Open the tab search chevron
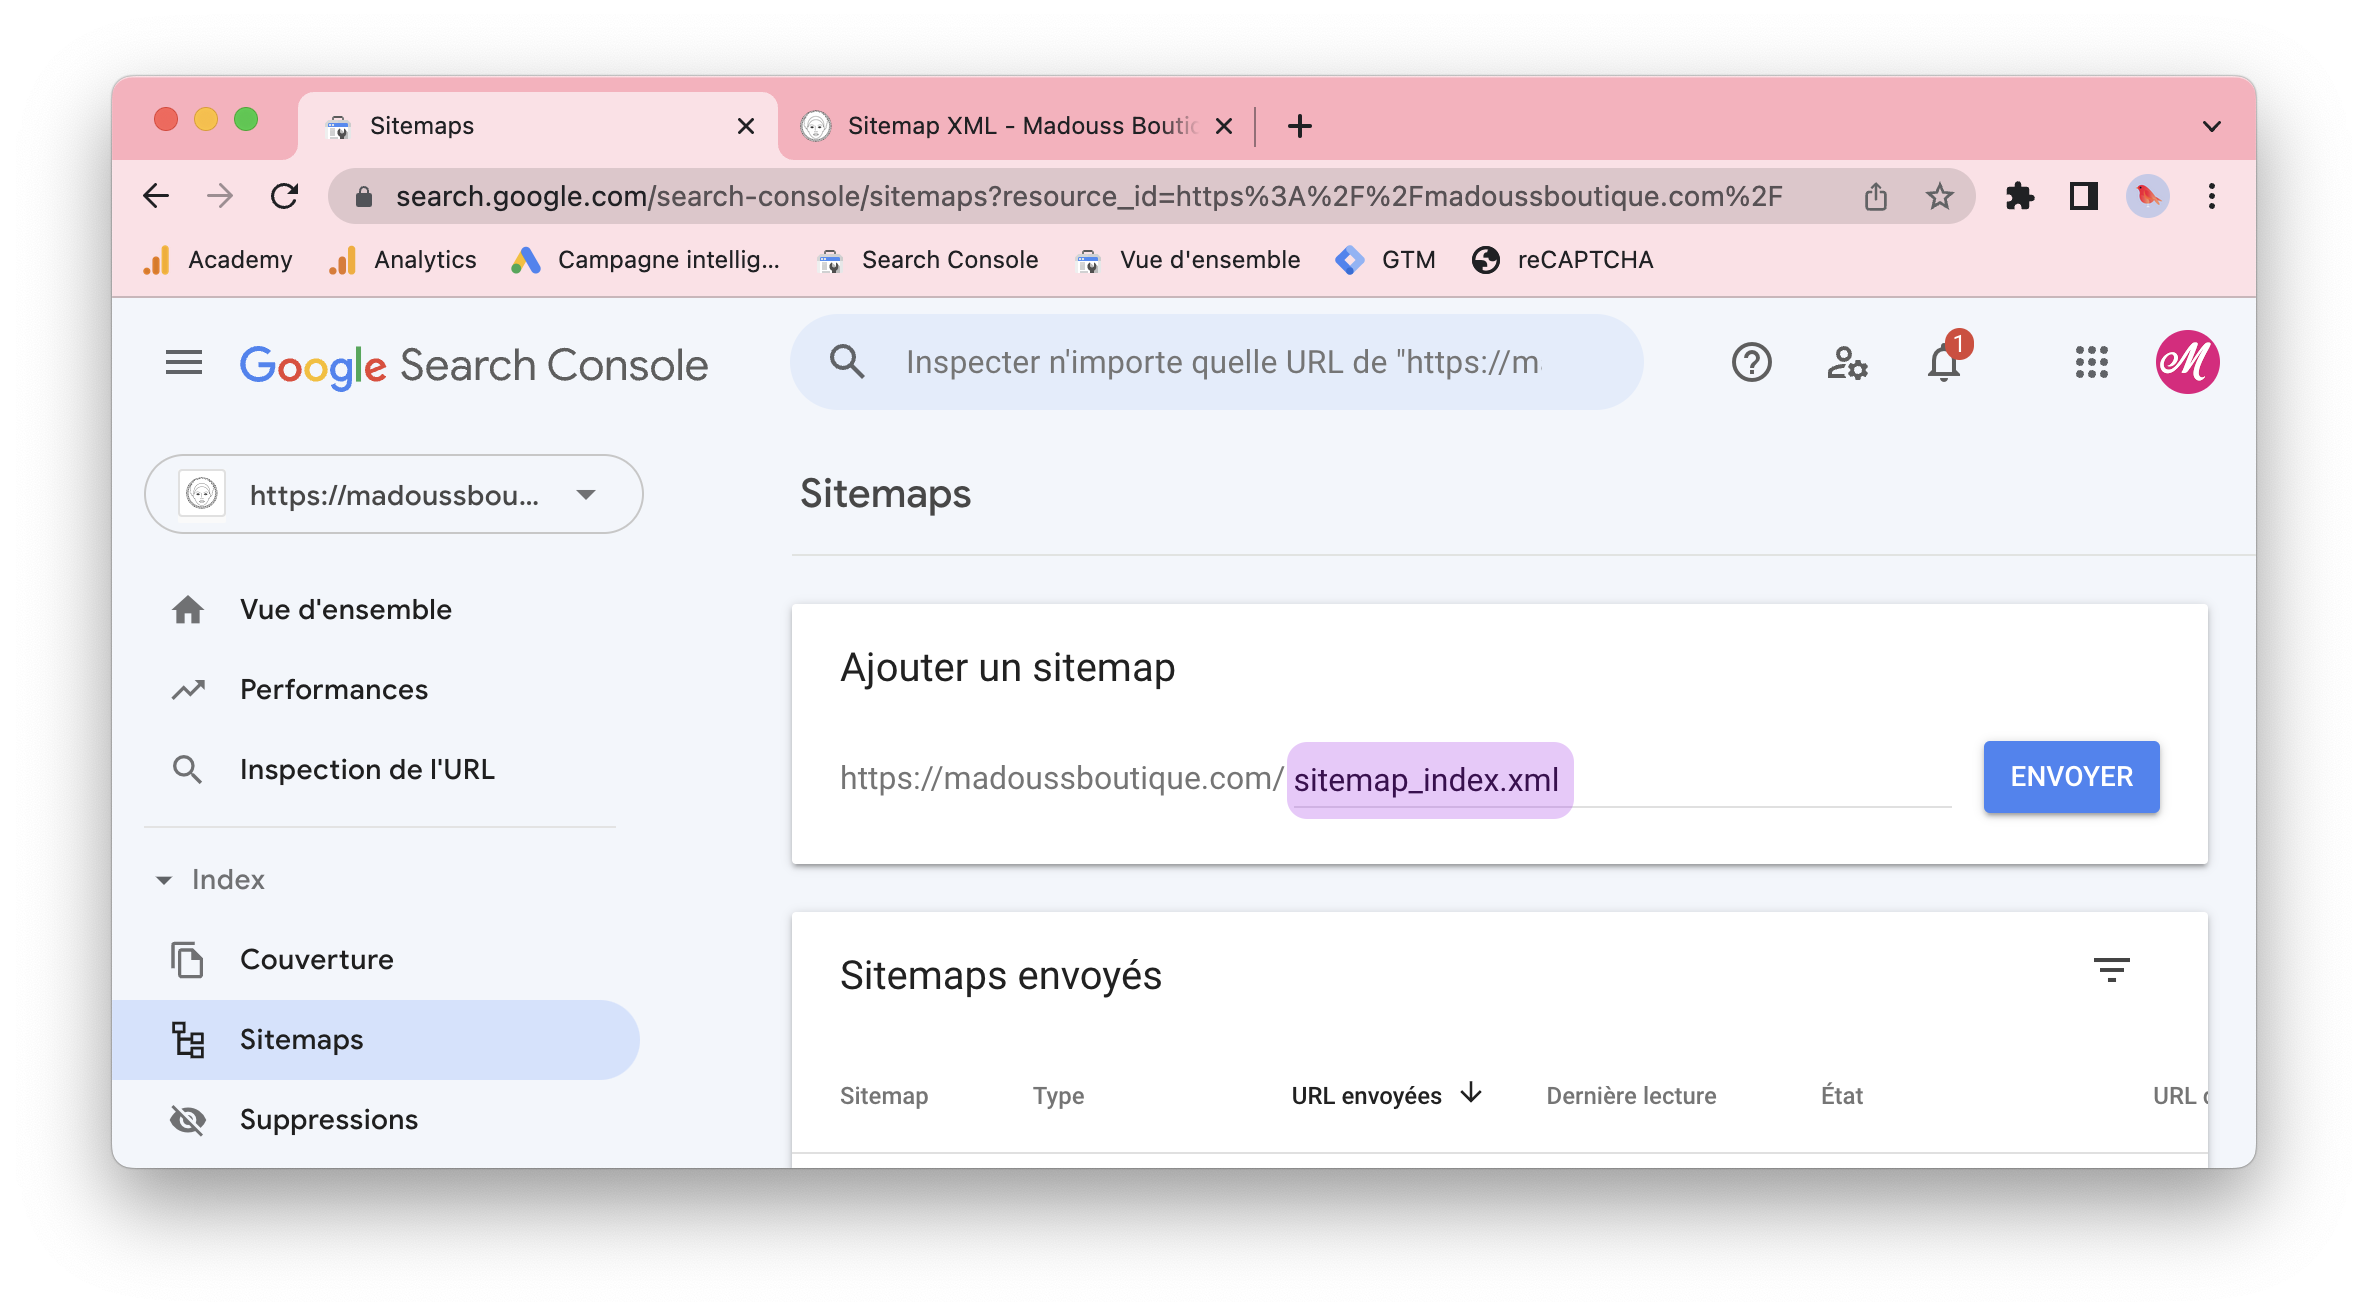This screenshot has height=1316, width=2368. [2211, 126]
